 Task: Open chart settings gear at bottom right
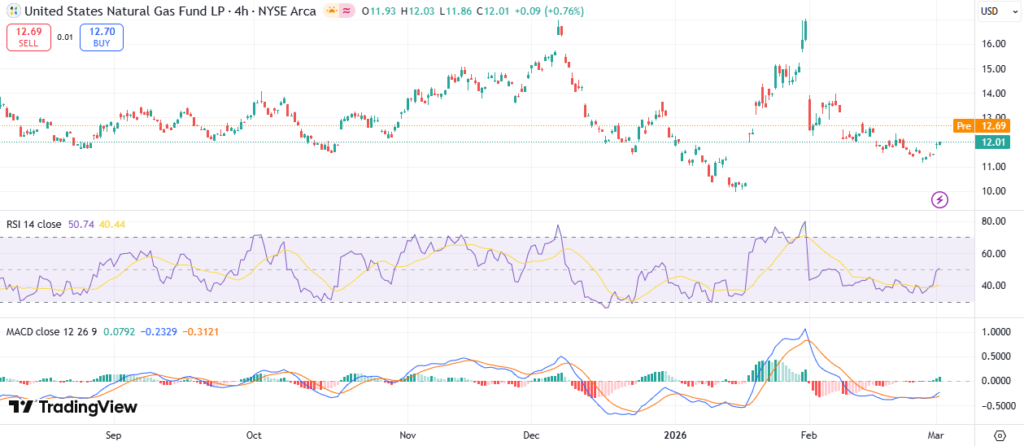[999, 435]
